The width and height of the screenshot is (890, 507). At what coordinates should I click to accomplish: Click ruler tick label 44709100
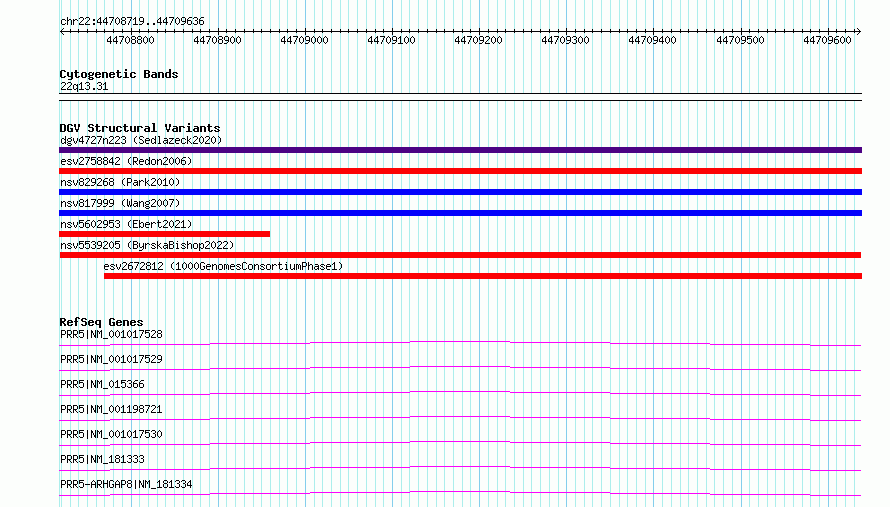click(391, 40)
